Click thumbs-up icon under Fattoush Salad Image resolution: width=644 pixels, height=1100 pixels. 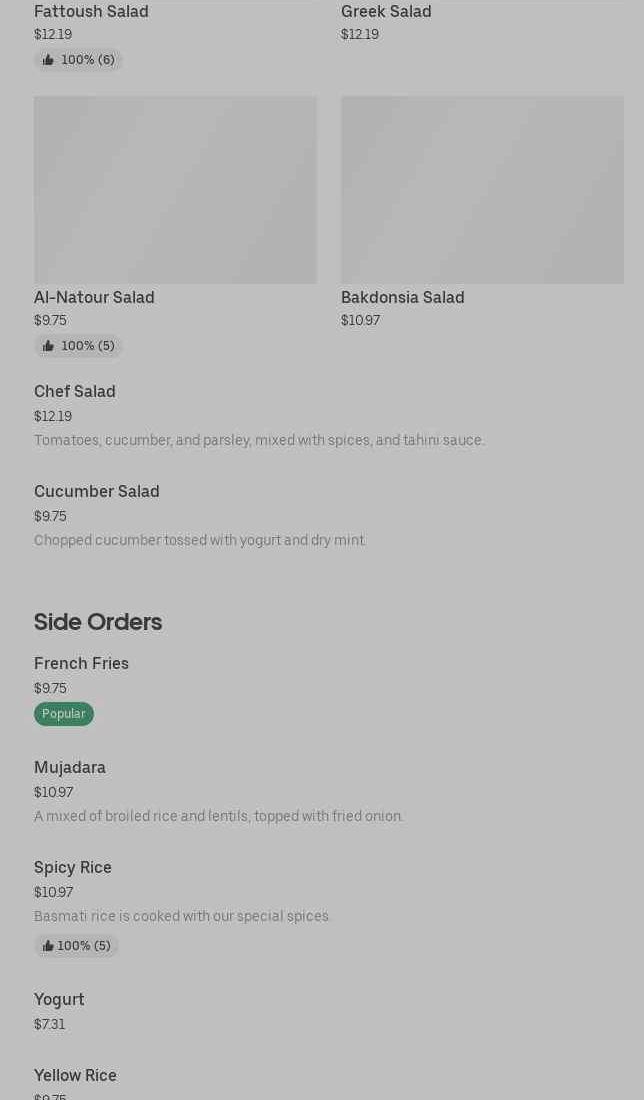(x=48, y=60)
